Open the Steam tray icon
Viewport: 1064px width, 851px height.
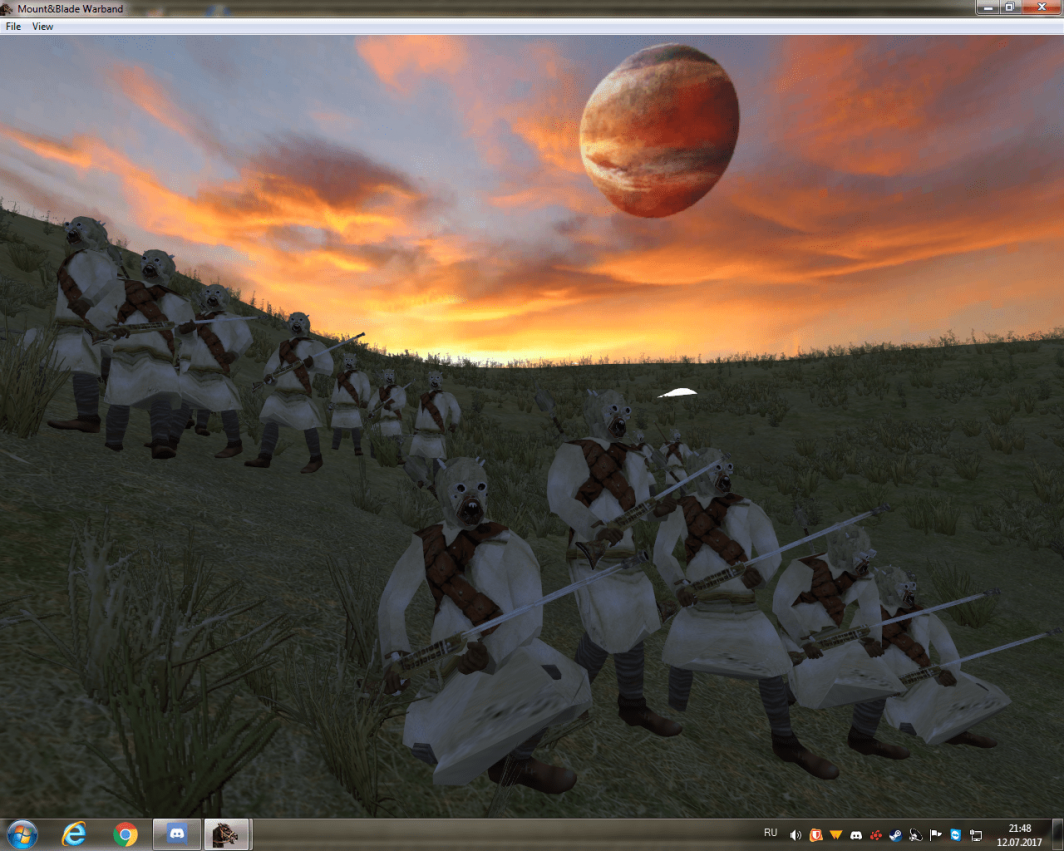(x=896, y=835)
